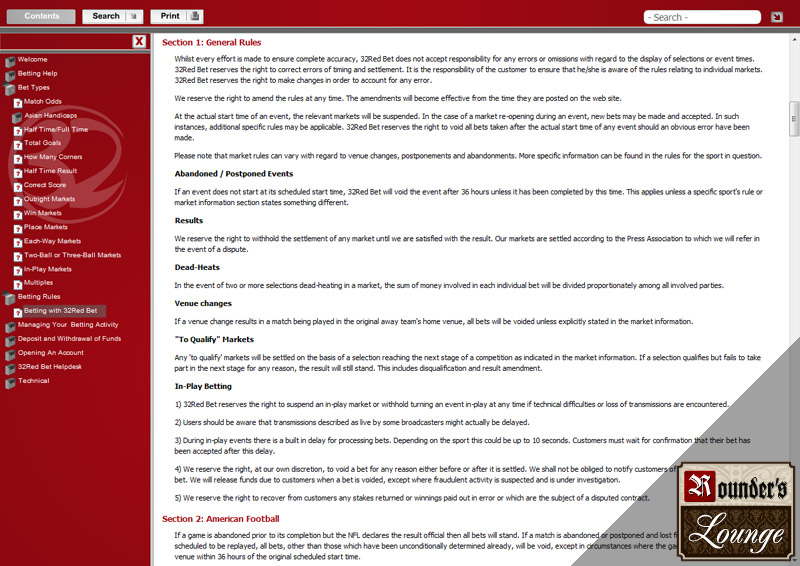Collapse the Bet Types book icon
800x566 pixels.
point(10,89)
